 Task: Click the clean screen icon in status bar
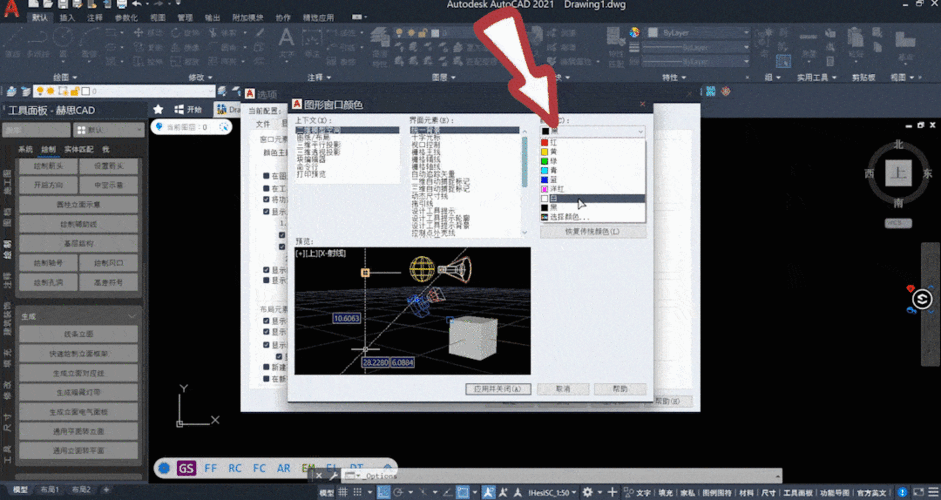click(919, 493)
